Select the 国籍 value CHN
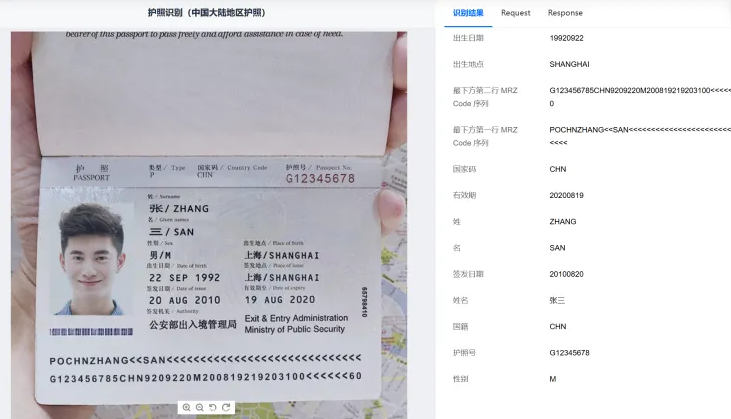 pyautogui.click(x=558, y=326)
